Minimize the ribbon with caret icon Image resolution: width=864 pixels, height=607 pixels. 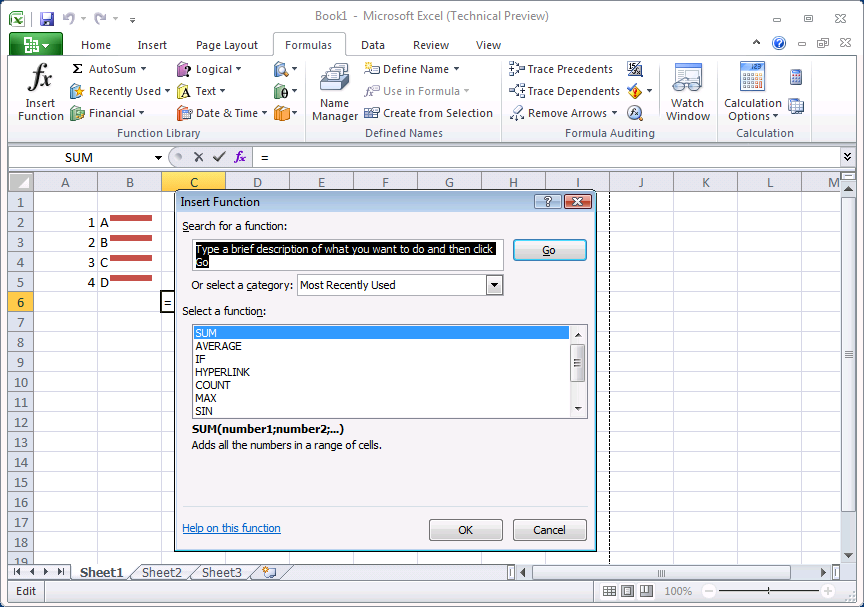pos(757,42)
